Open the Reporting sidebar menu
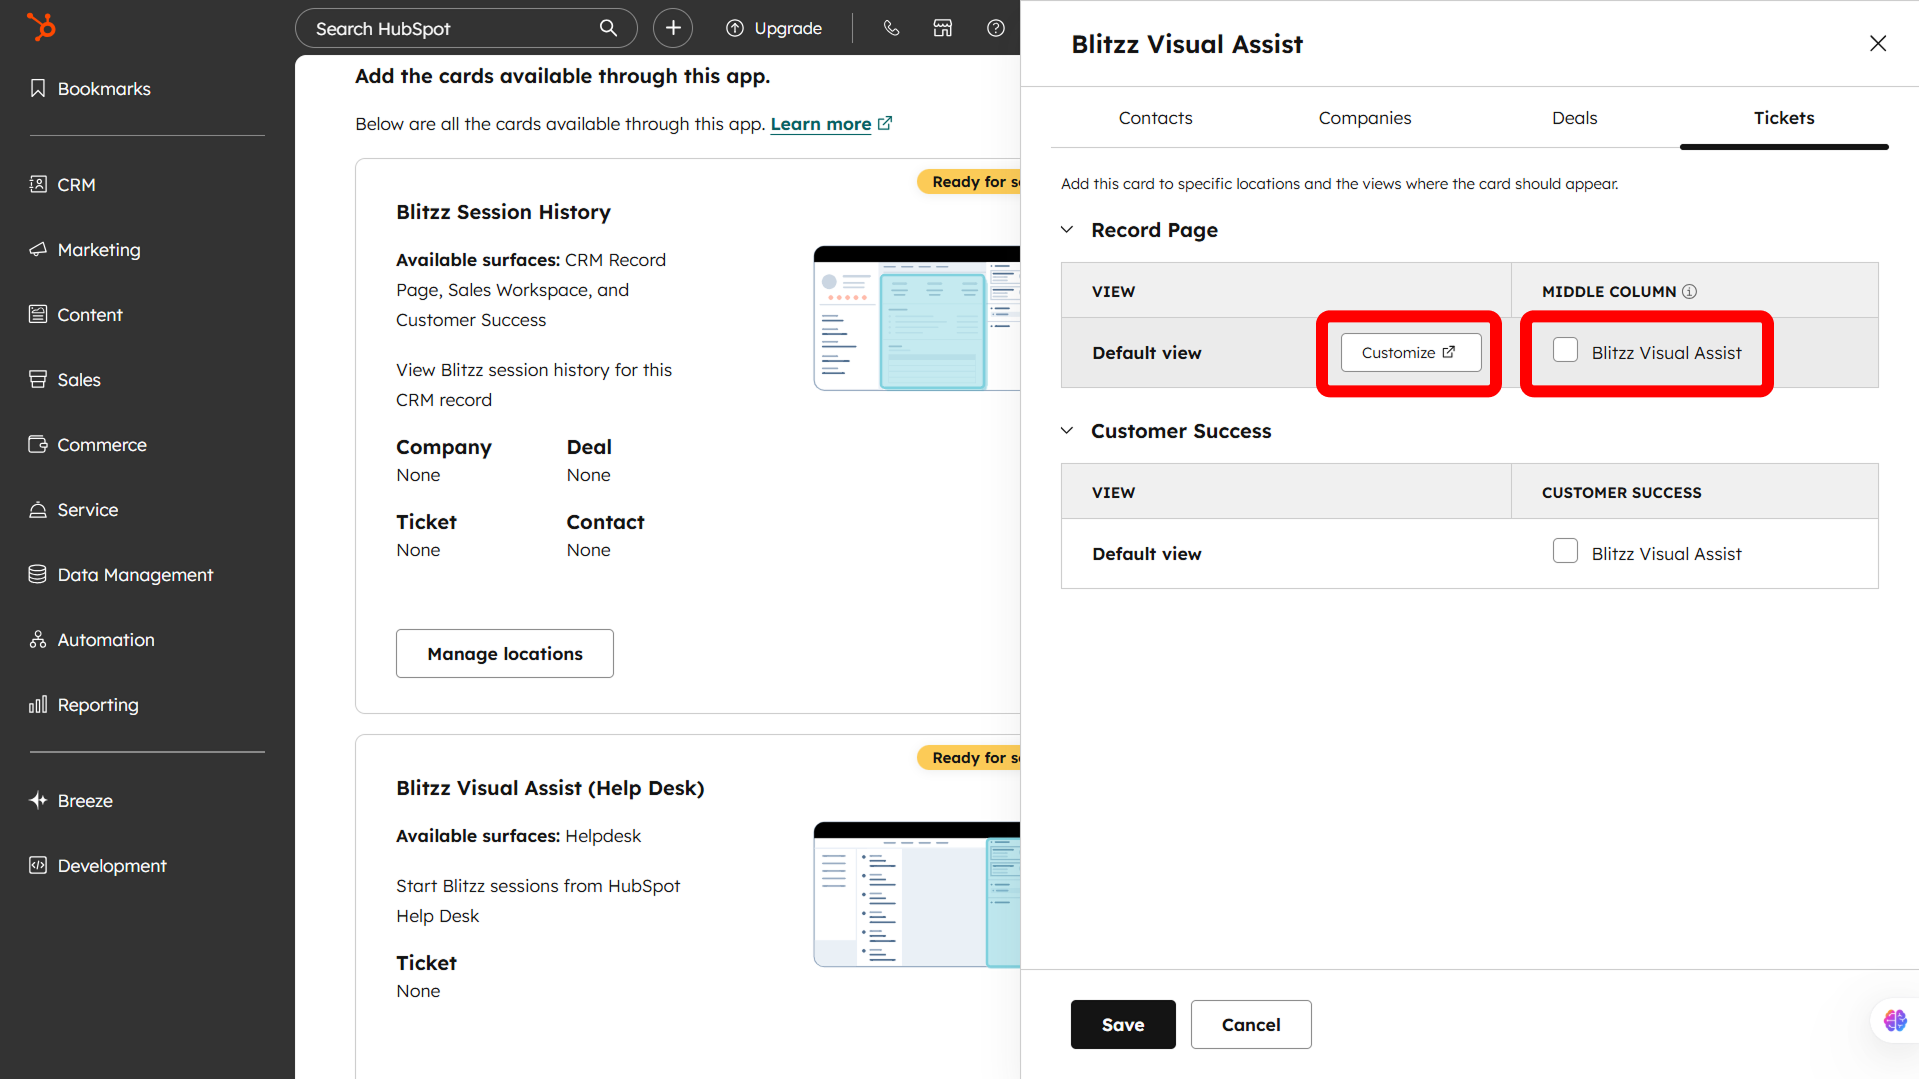 point(84,705)
